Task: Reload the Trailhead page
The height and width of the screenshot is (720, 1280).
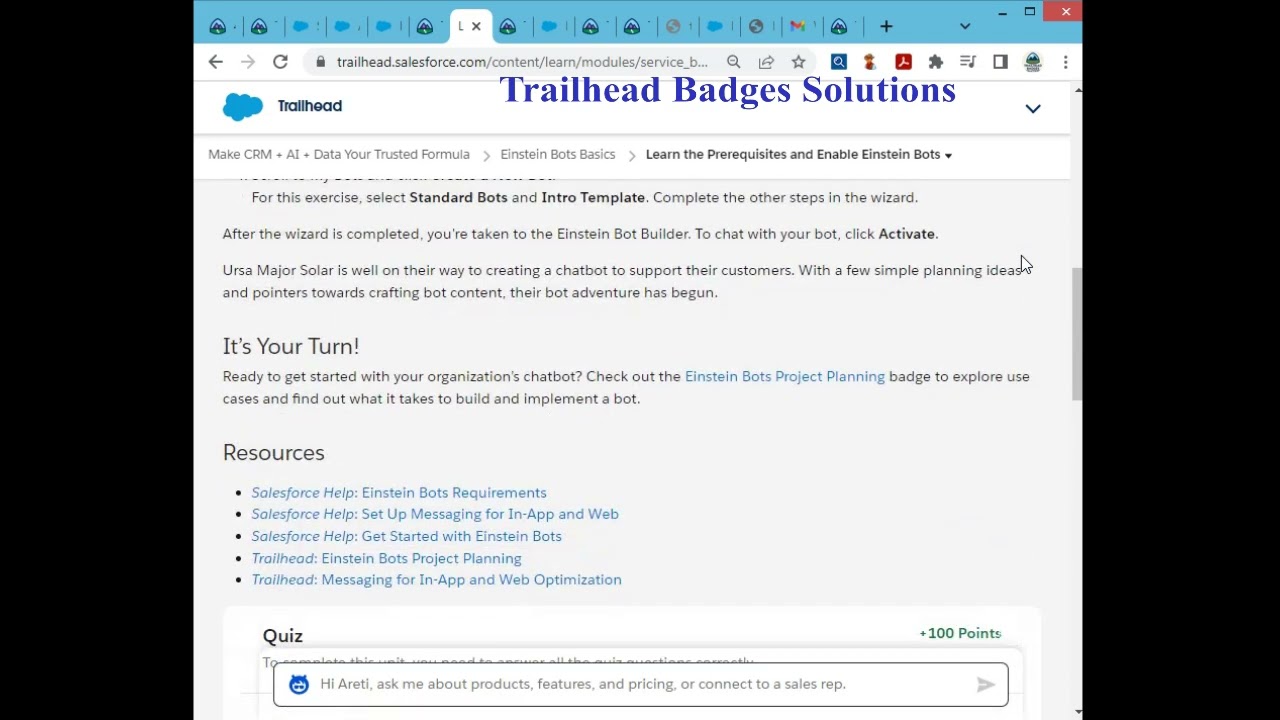Action: pos(281,62)
